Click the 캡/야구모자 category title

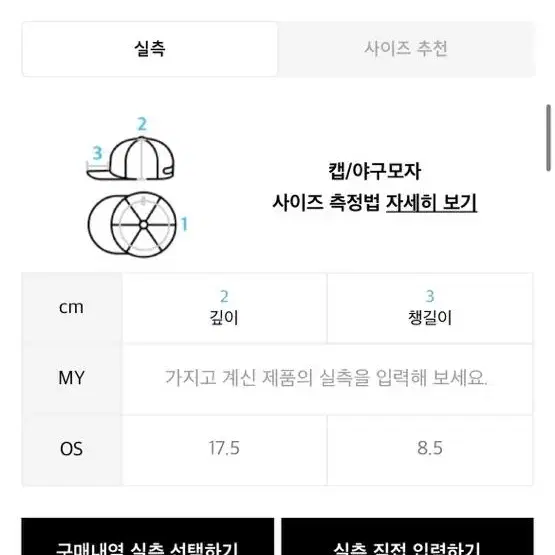tap(374, 171)
